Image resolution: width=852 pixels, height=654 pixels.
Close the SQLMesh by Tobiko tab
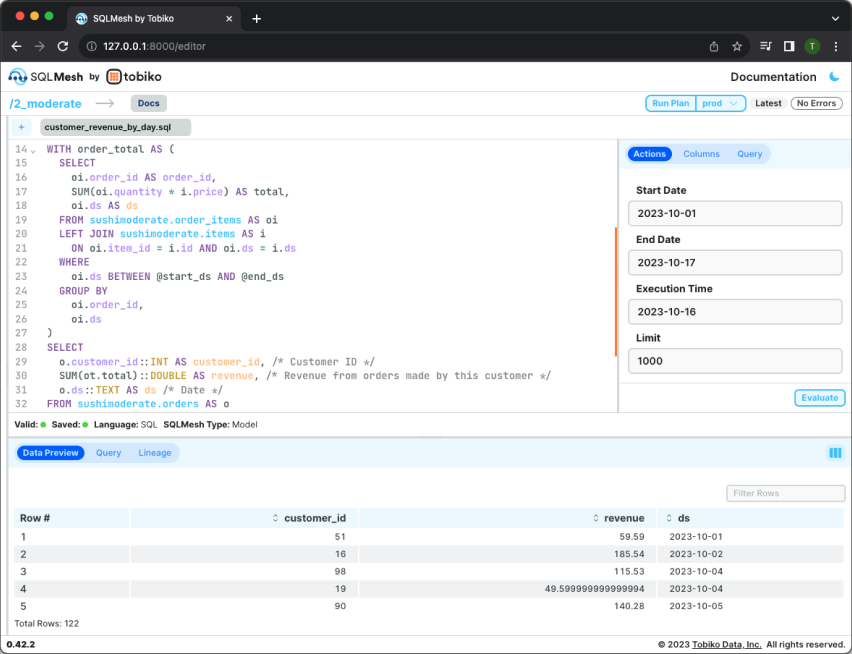229,18
